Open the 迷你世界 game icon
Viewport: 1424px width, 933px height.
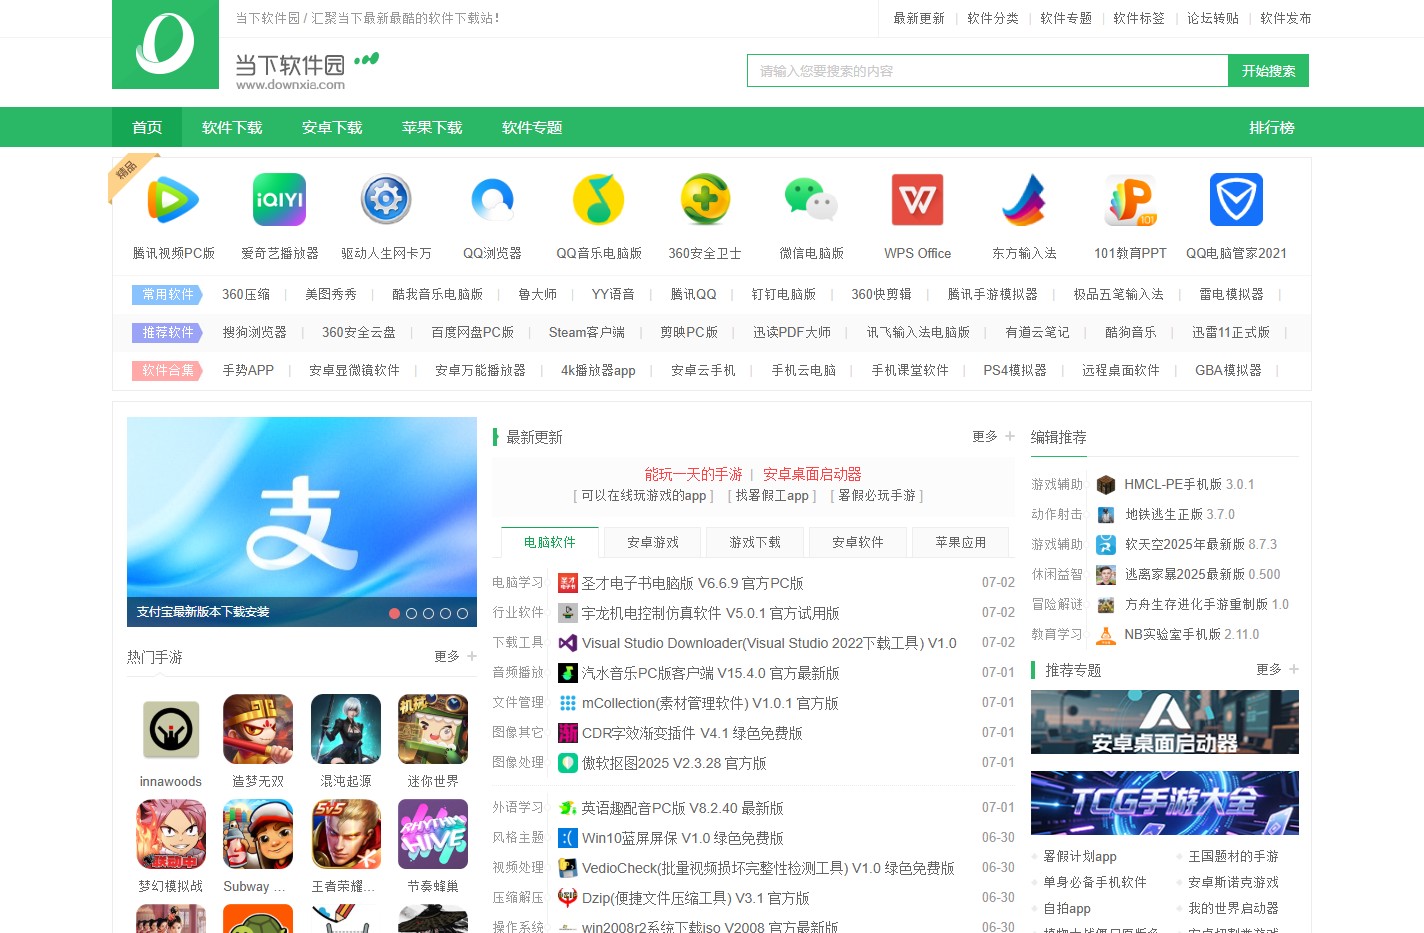point(433,729)
